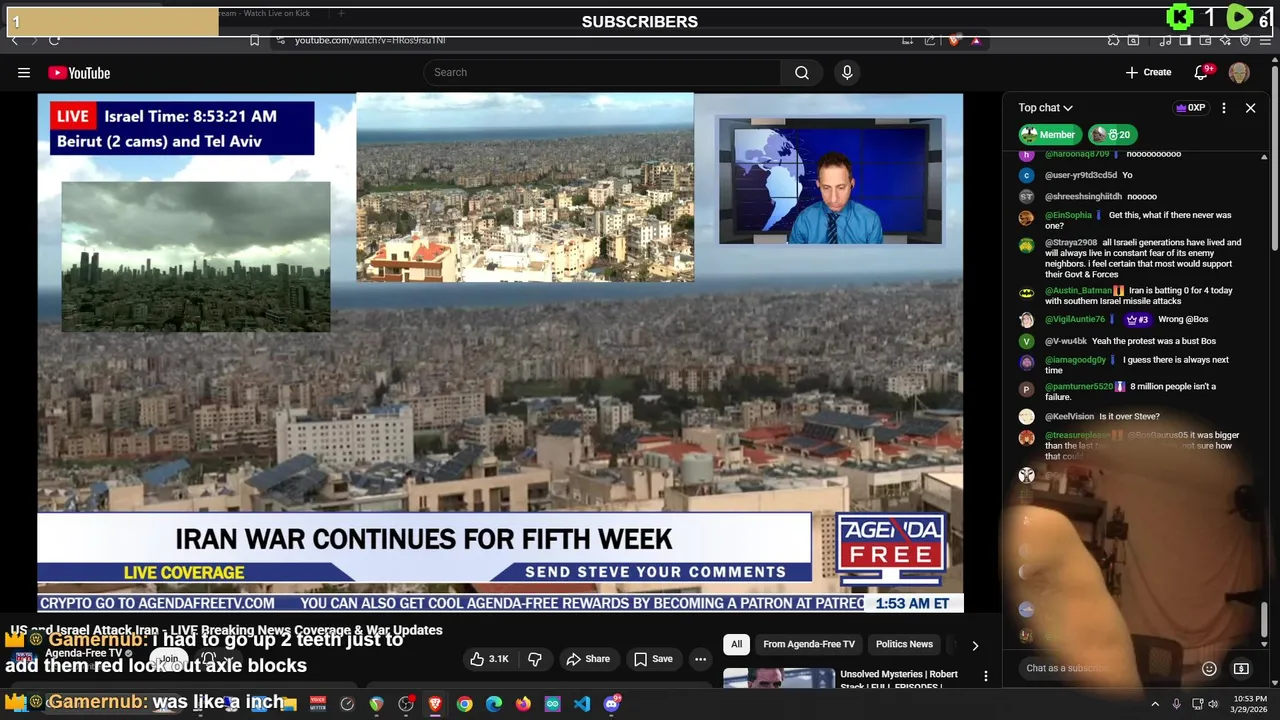The height and width of the screenshot is (720, 1280).
Task: Open Agenda-Free TV channel name link
Action: pyautogui.click(x=84, y=653)
